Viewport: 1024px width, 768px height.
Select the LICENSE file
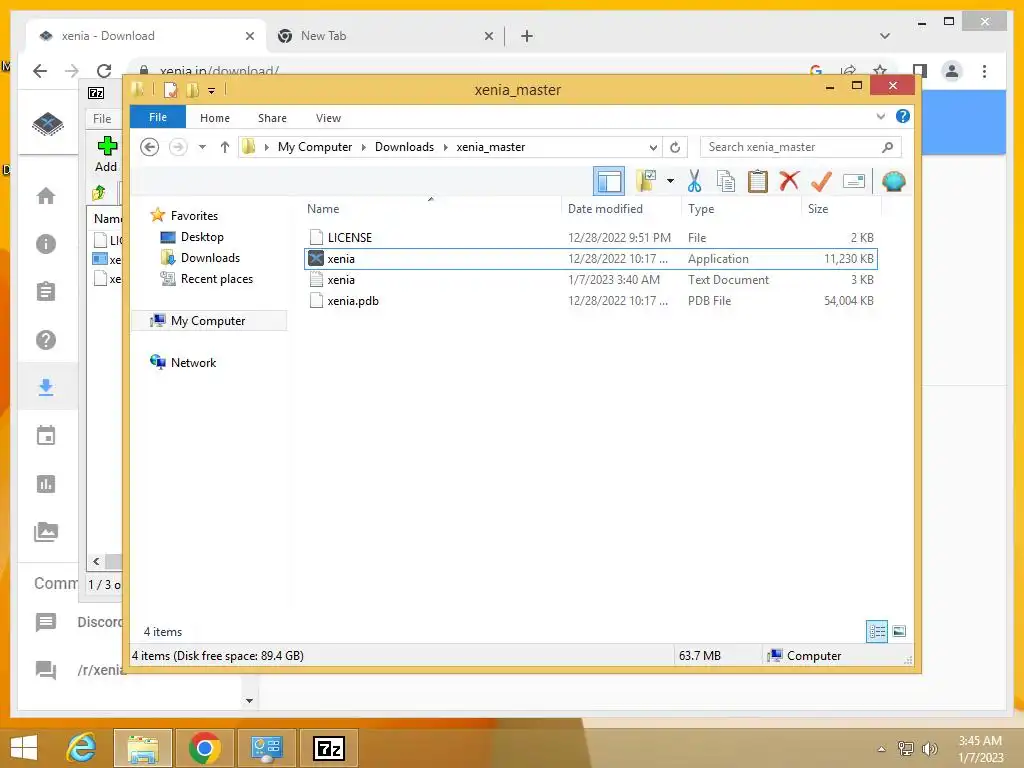[x=590, y=238]
